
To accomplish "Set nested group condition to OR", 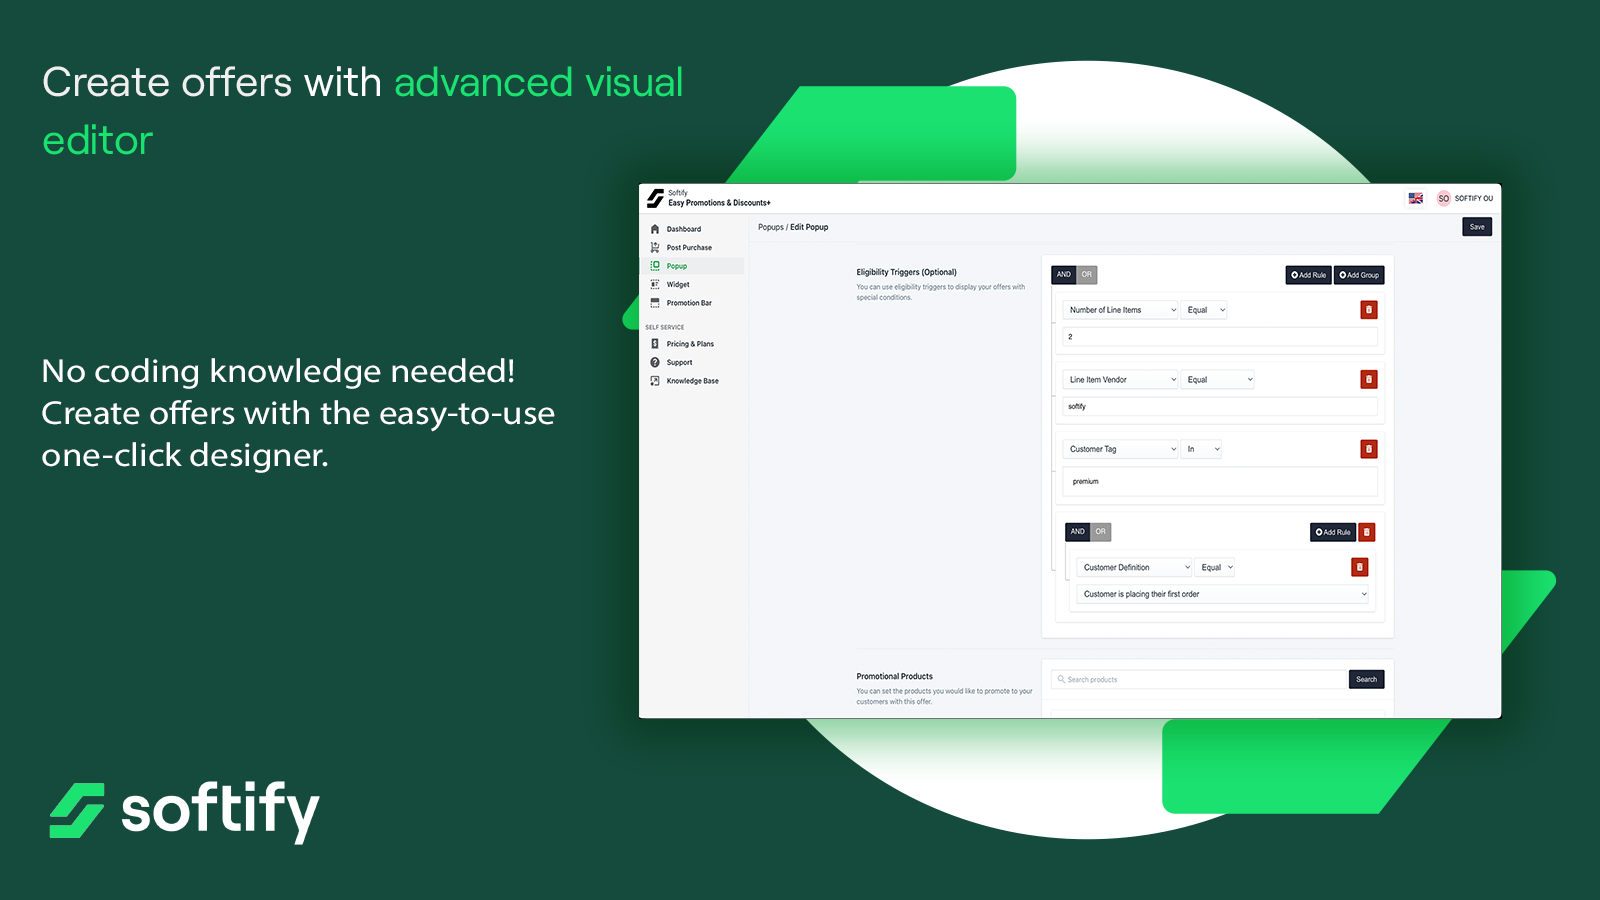I will pyautogui.click(x=1101, y=532).
